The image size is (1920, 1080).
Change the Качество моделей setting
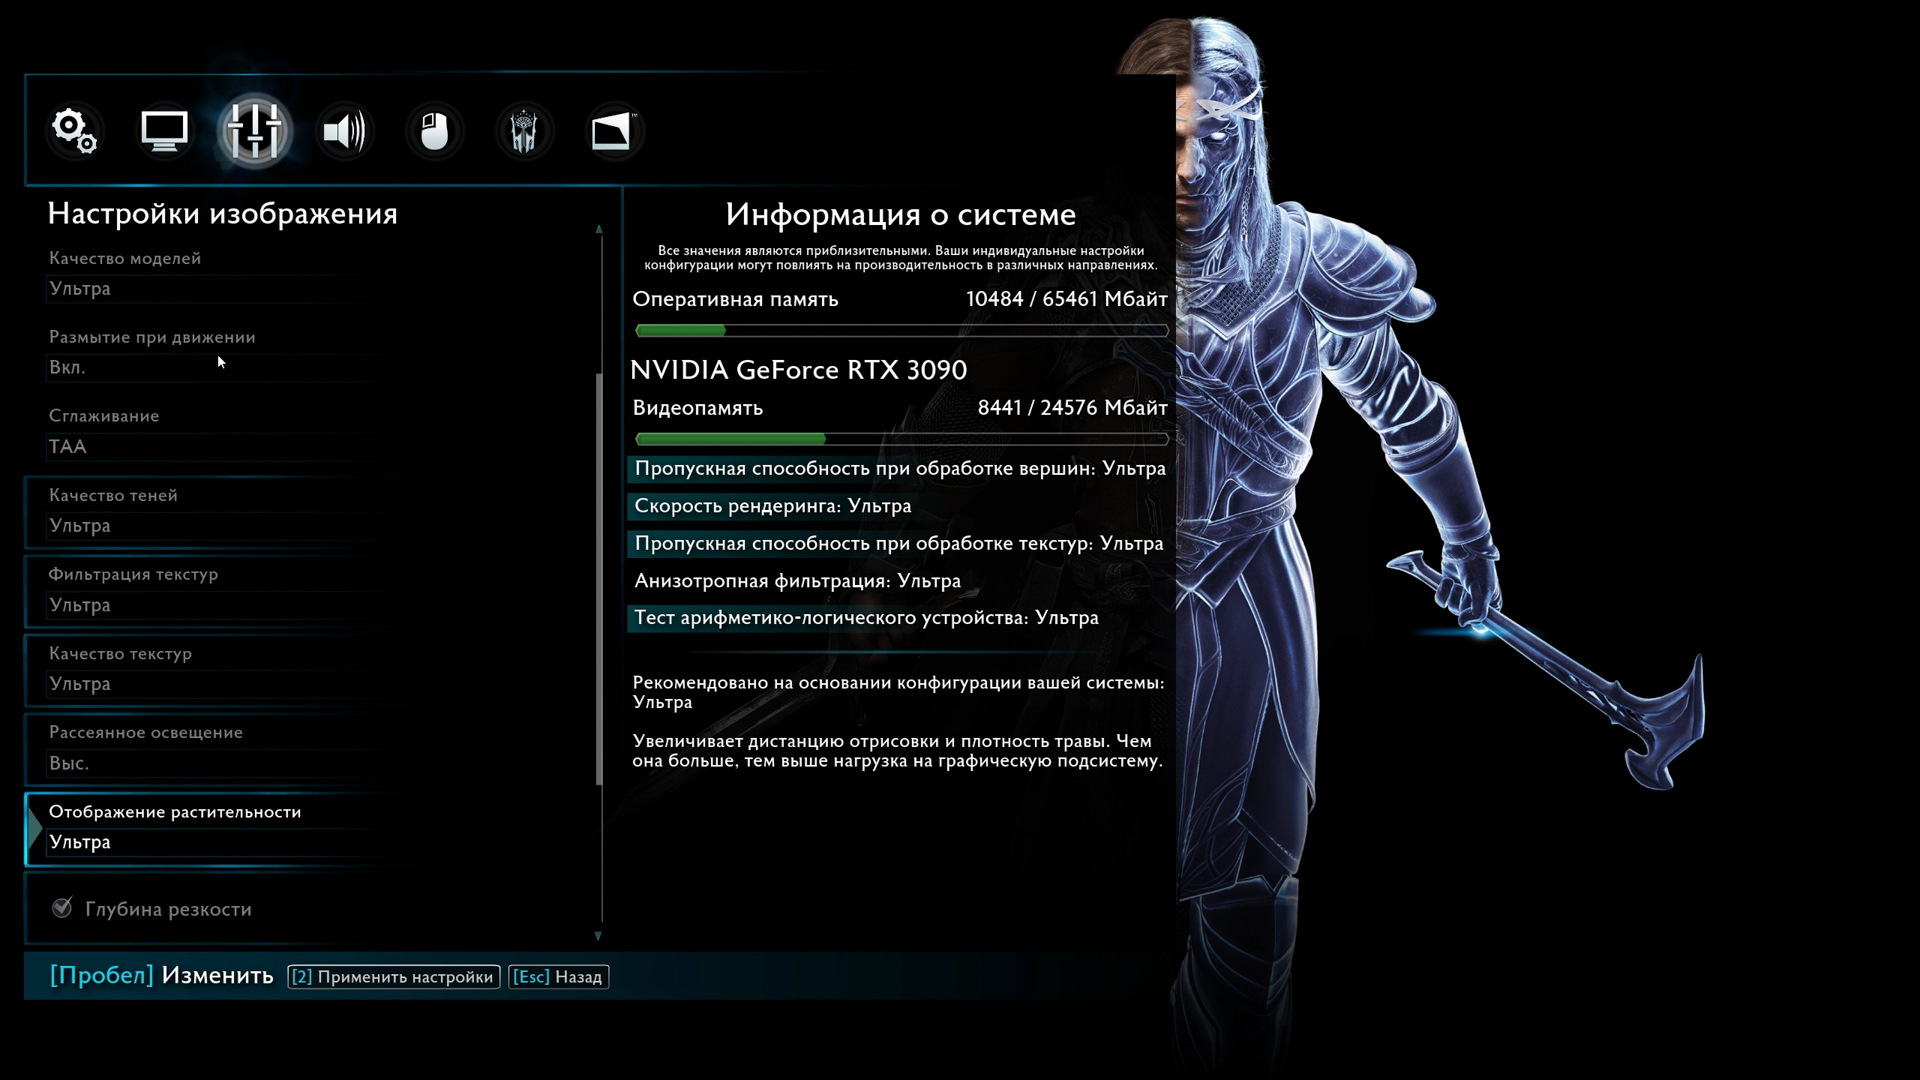coord(310,274)
